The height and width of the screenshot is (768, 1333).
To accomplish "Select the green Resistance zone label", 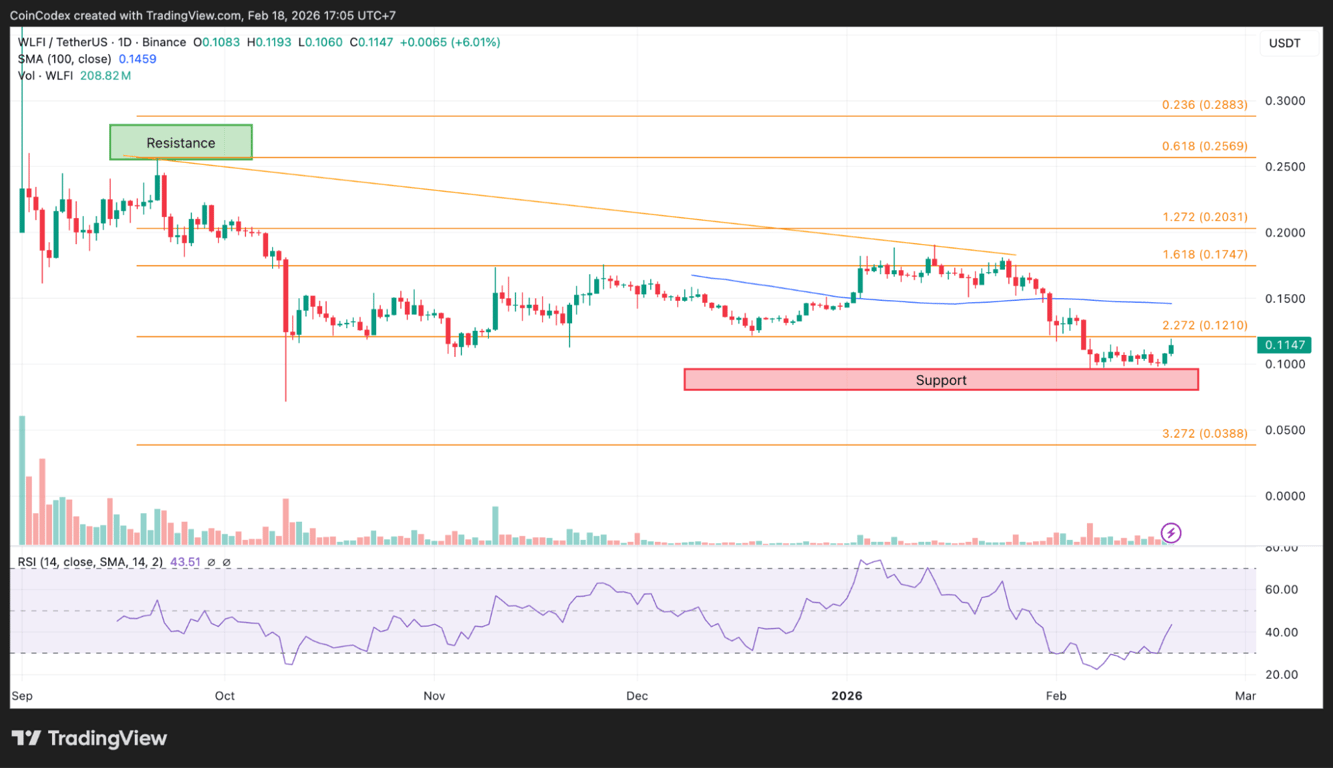I will point(181,142).
